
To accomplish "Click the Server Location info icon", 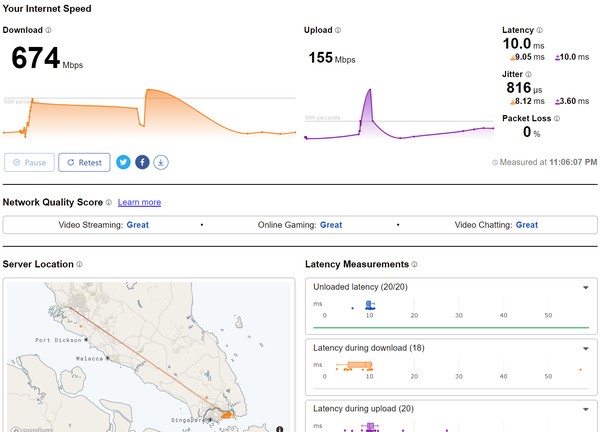I will click(x=79, y=264).
